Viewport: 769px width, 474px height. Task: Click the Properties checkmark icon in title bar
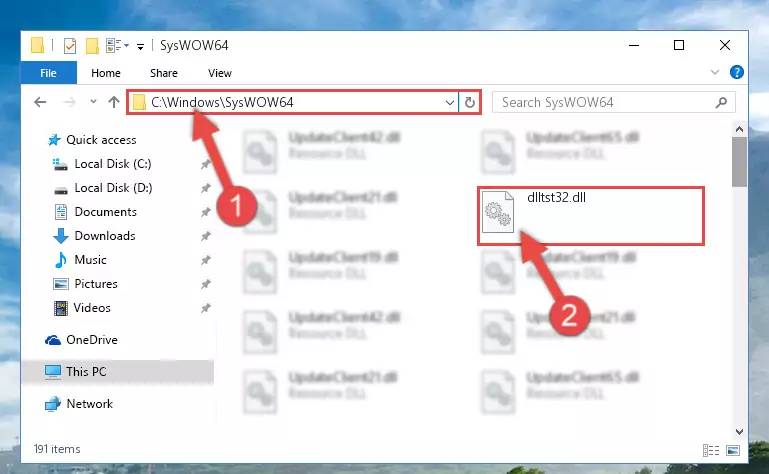pyautogui.click(x=70, y=46)
